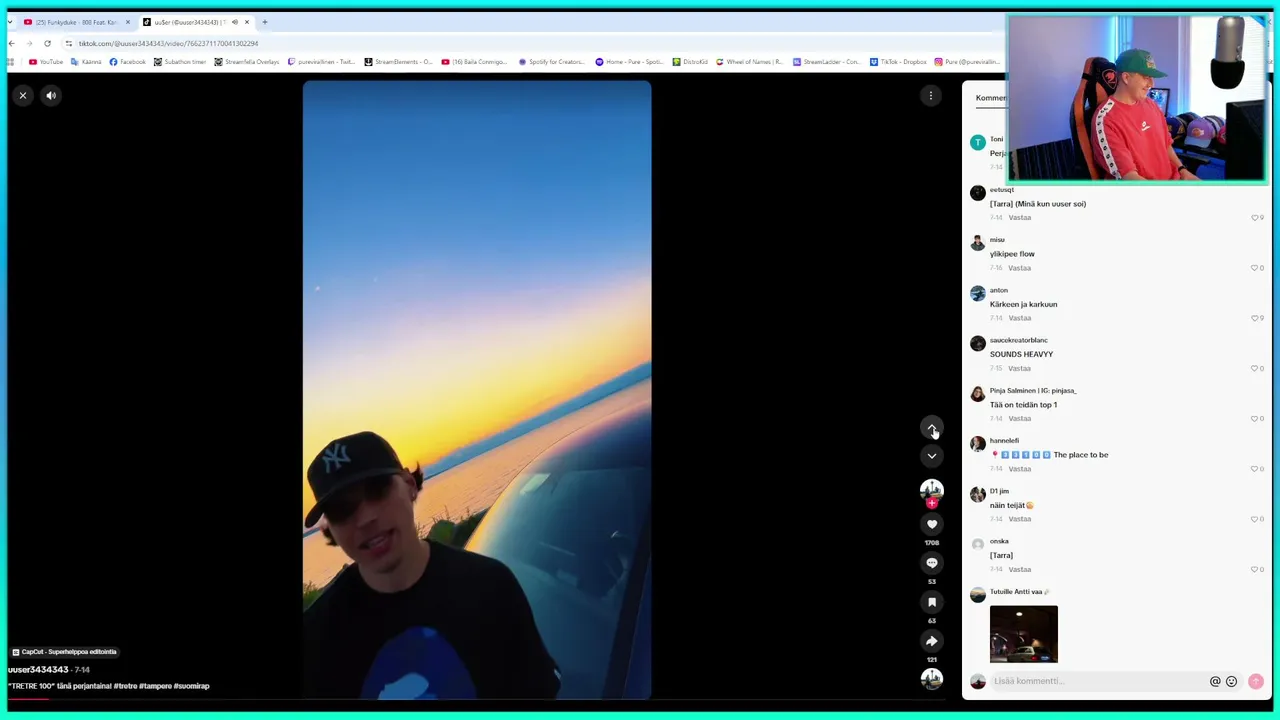Open the StreamElements bookmark

click(x=398, y=62)
